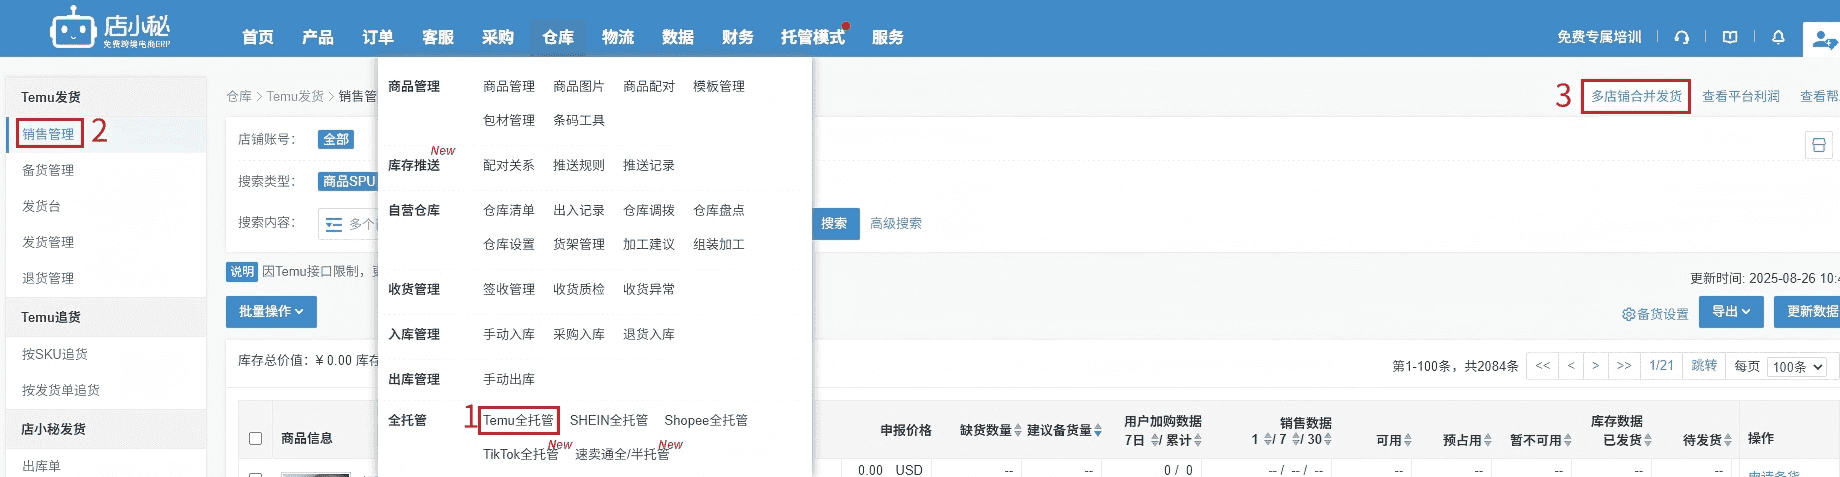This screenshot has height=477, width=1840.
Task: Sort by 可用 inventory column arrows
Action: [1408, 440]
